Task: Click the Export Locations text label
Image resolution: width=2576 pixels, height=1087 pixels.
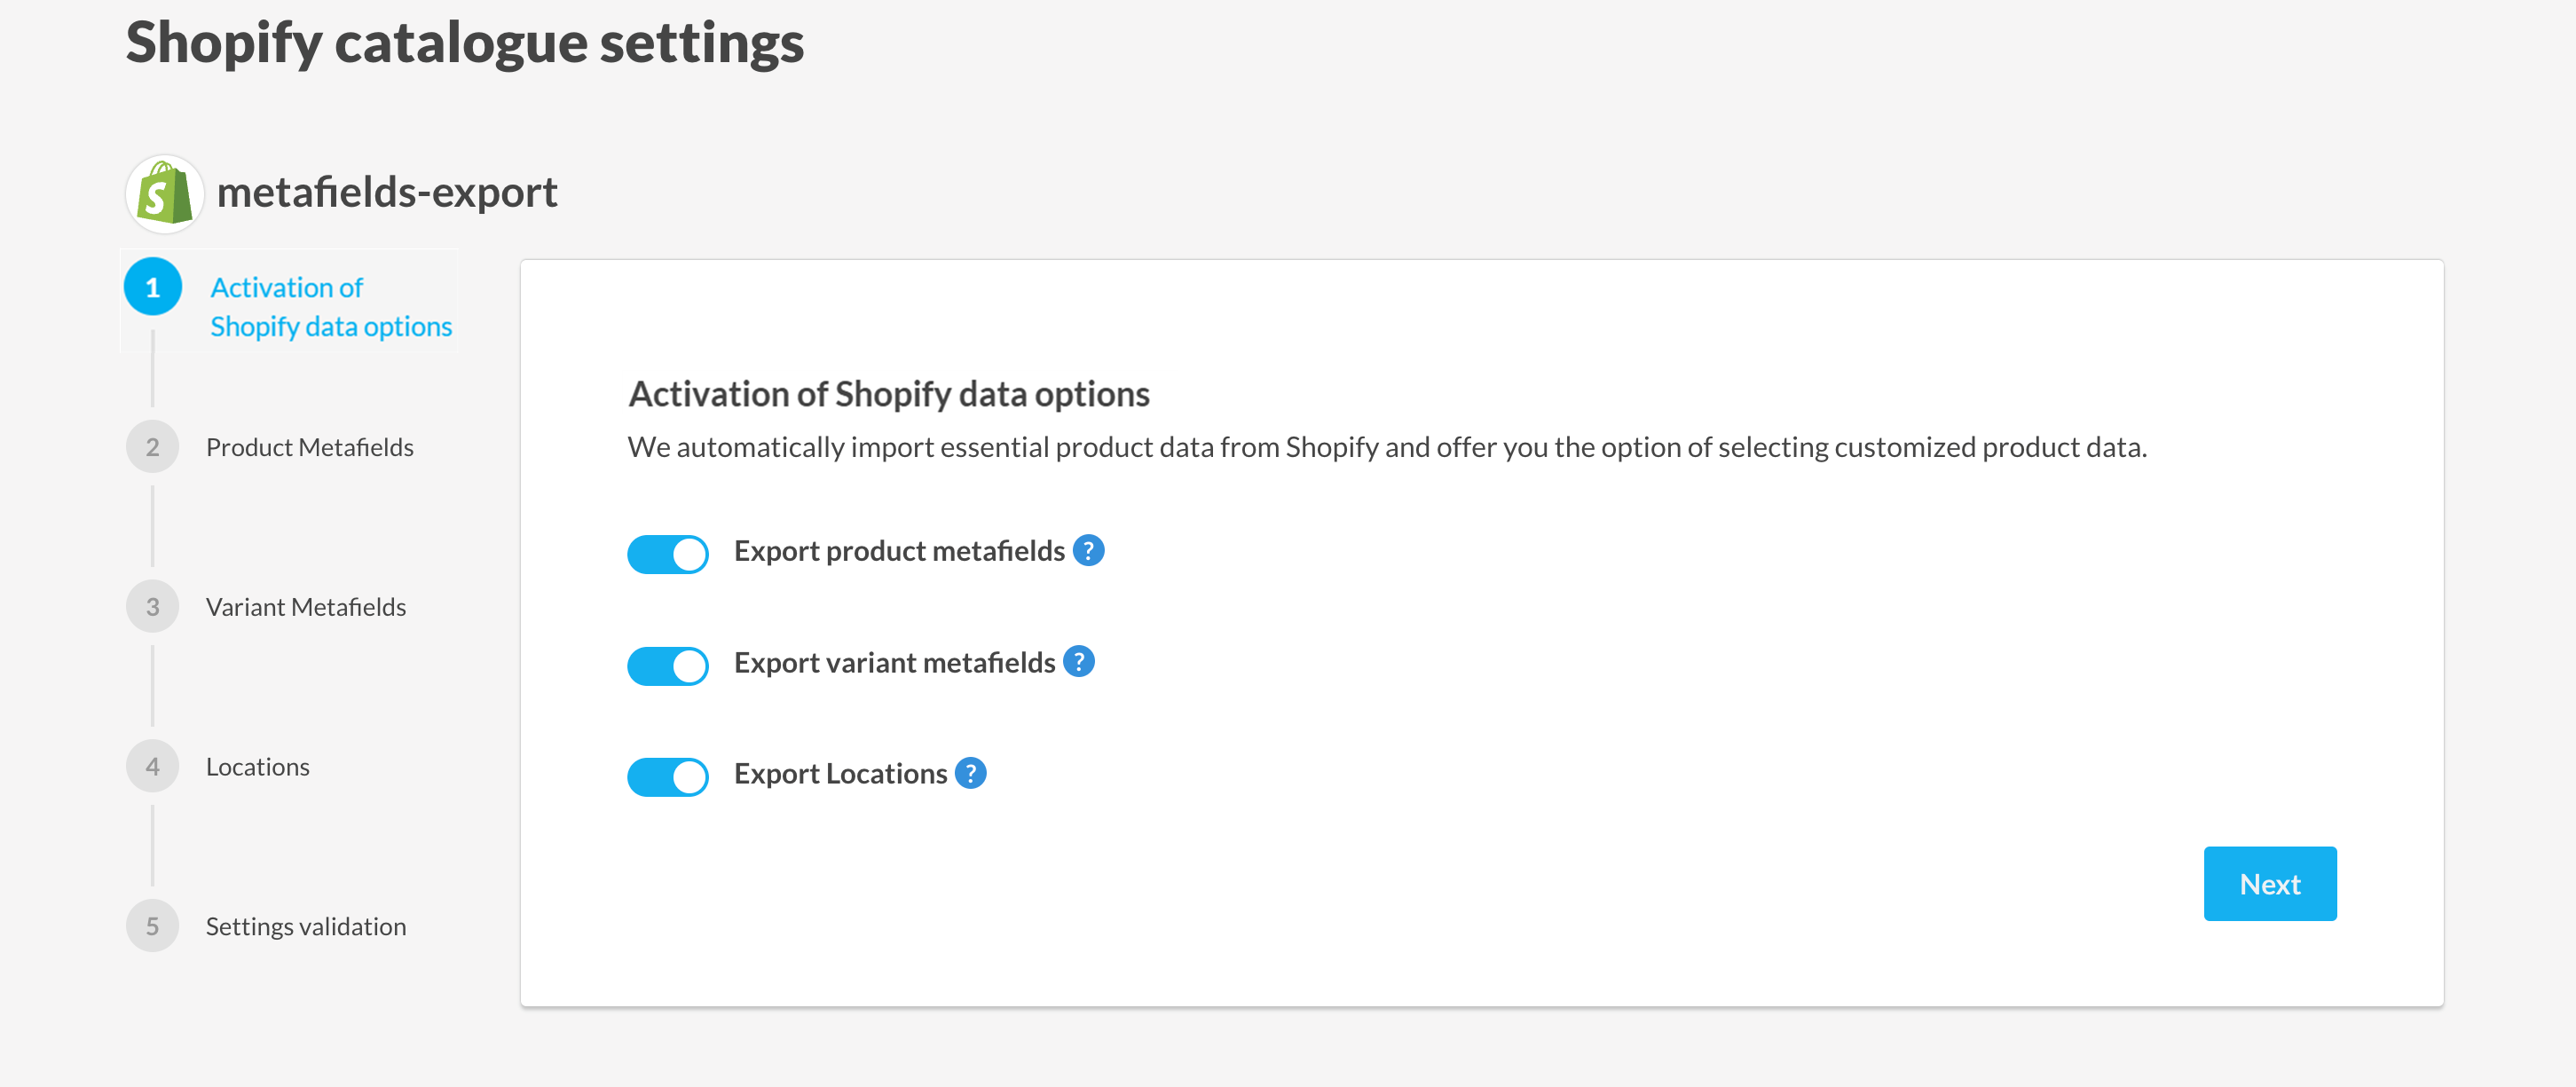Action: [840, 774]
